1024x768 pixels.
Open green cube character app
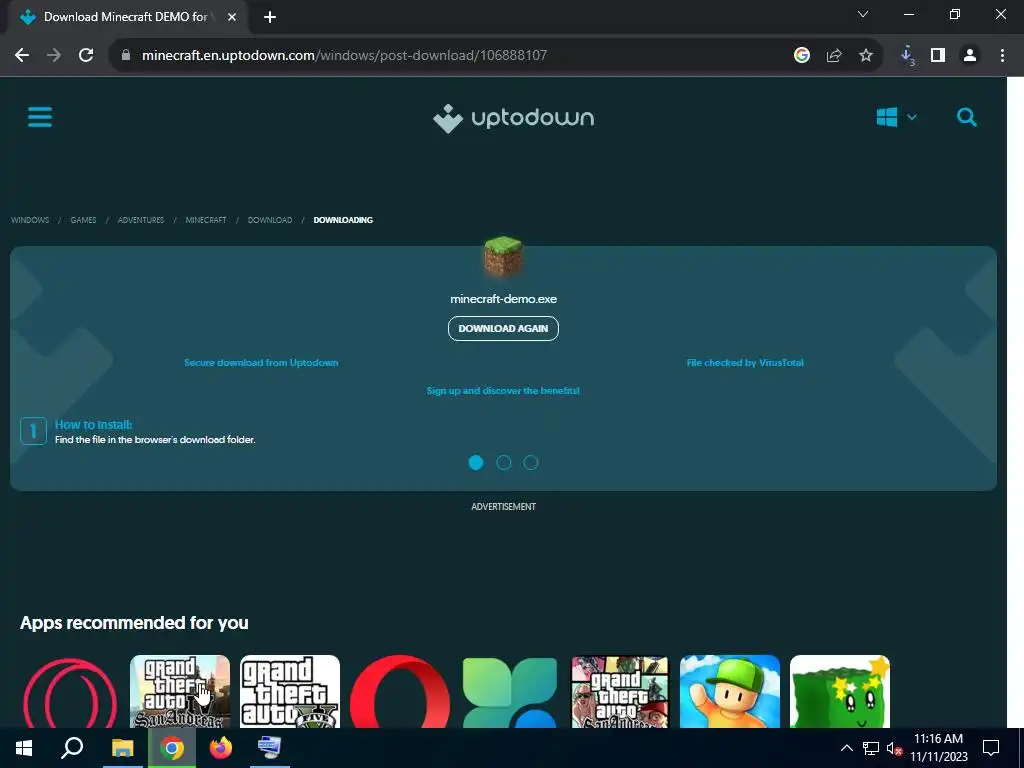(x=840, y=692)
